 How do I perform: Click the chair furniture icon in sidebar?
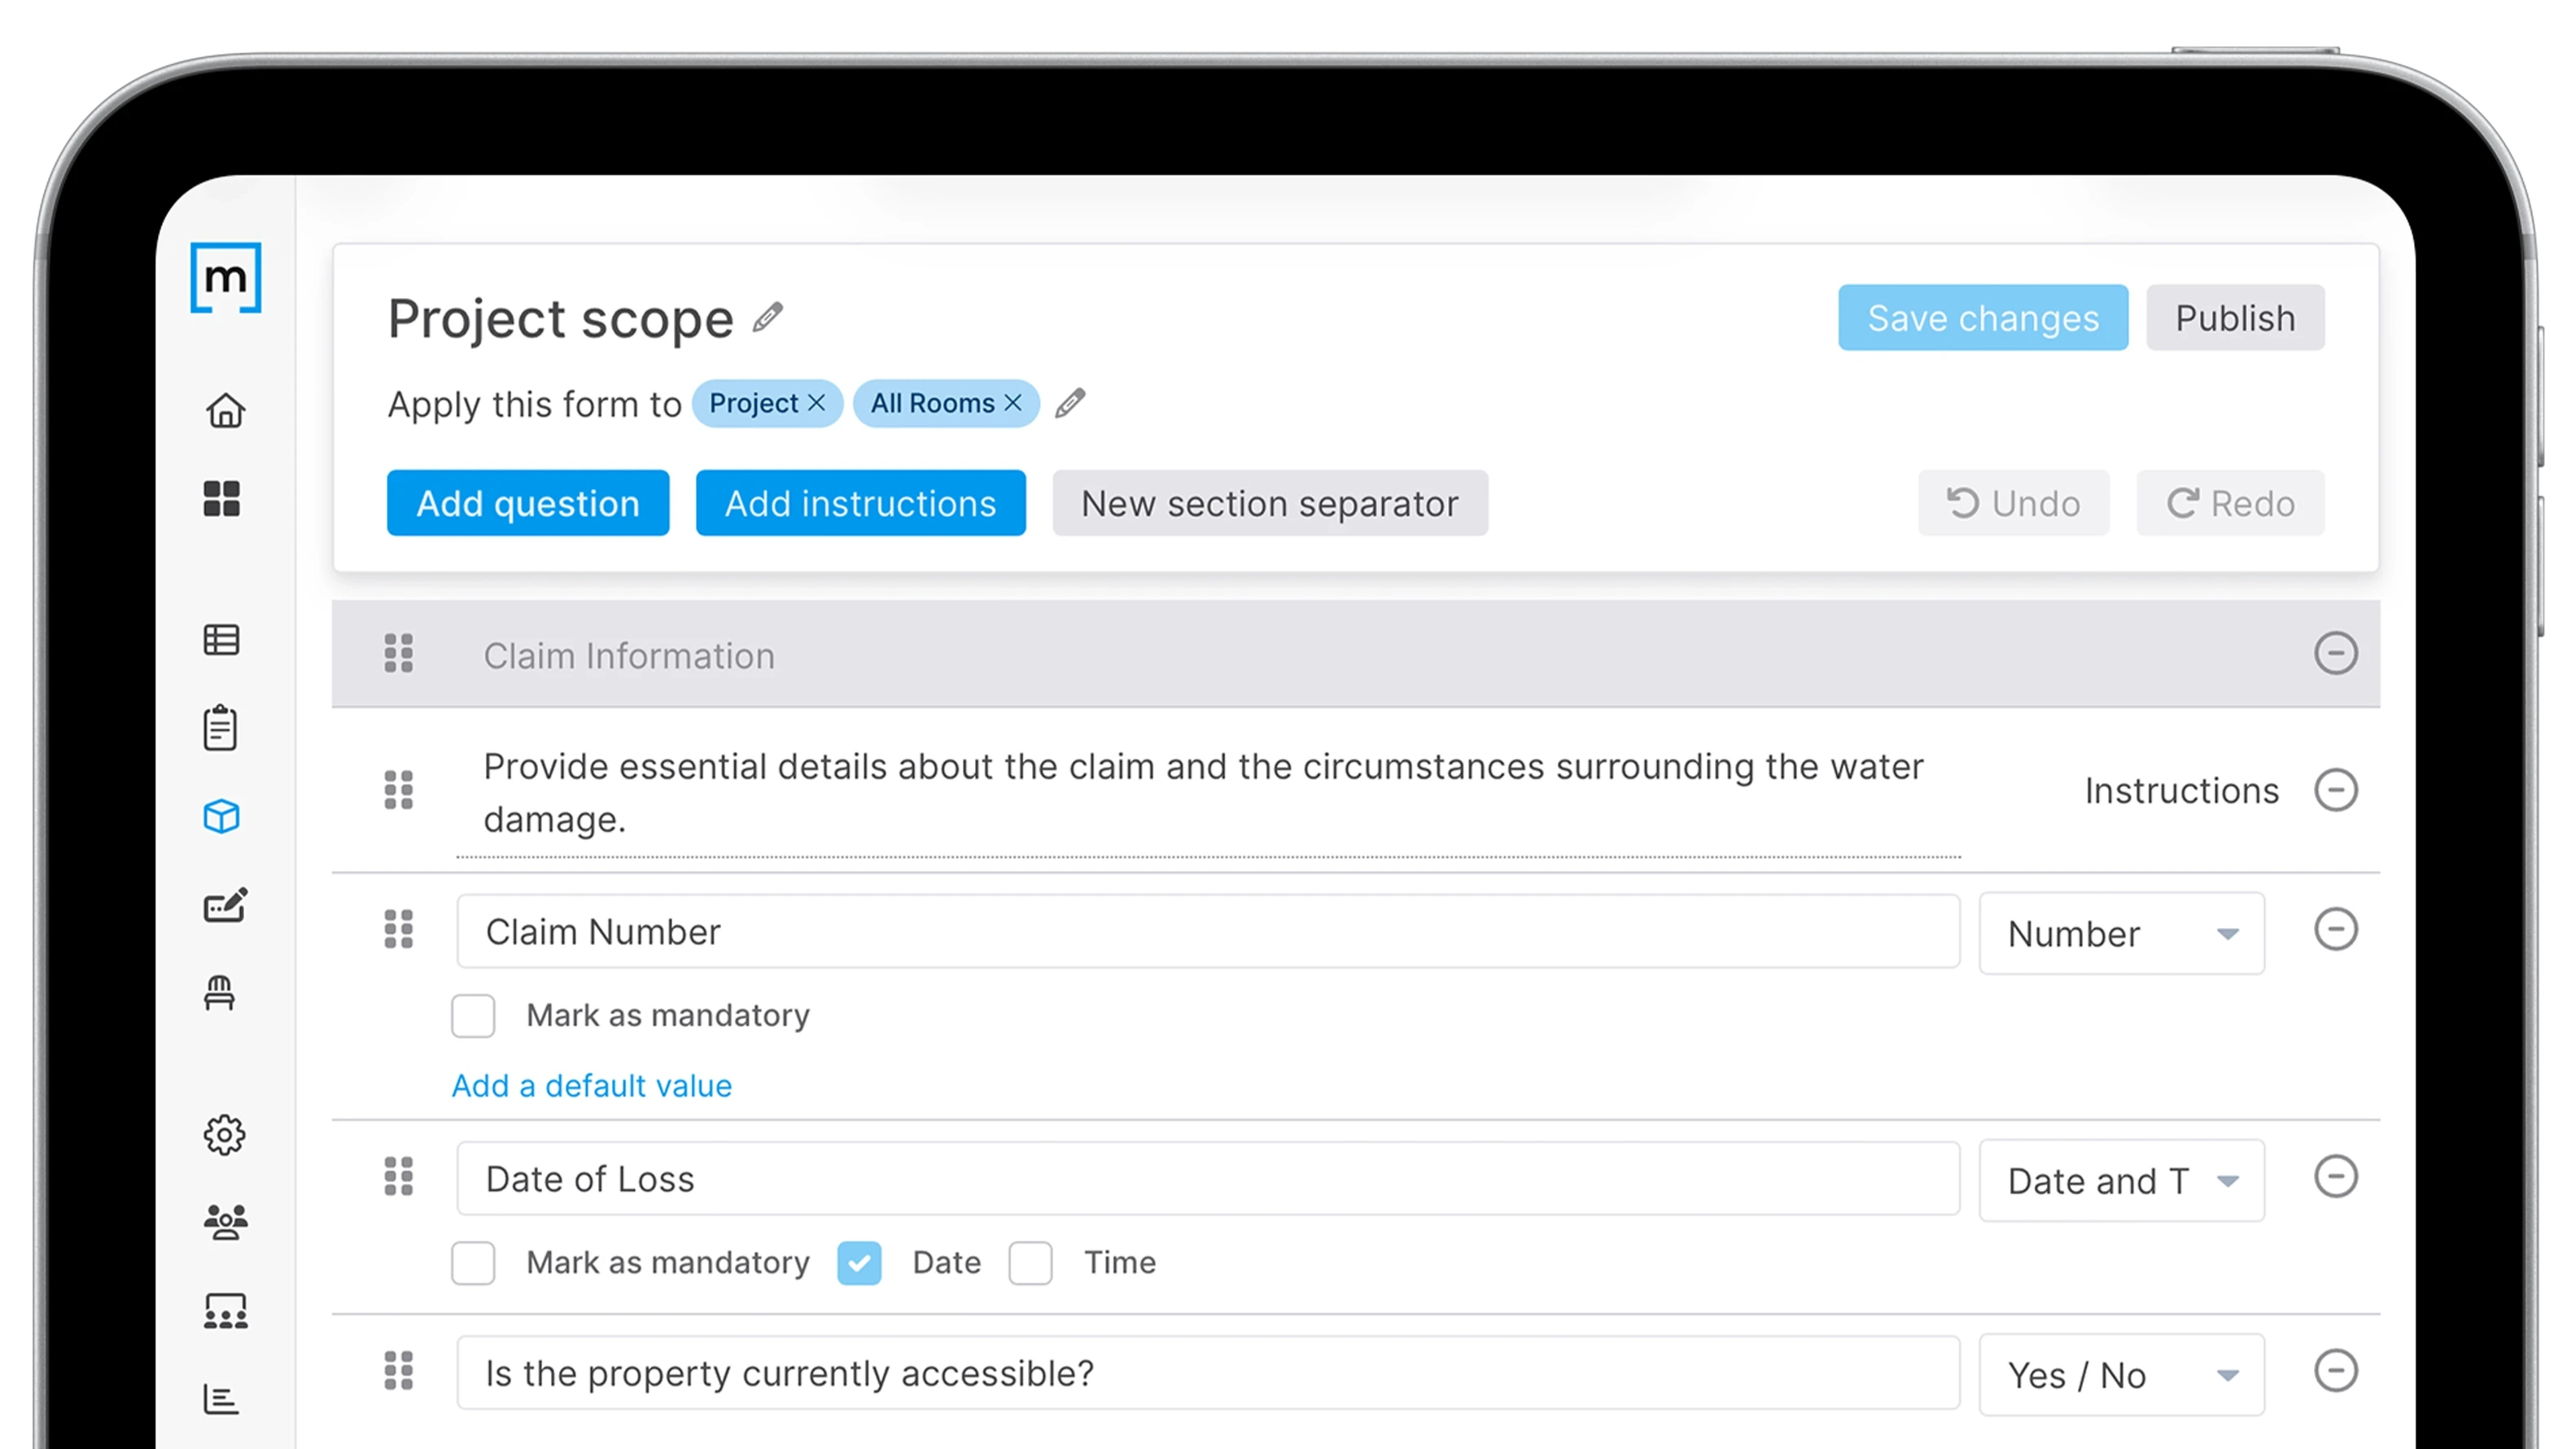point(220,993)
